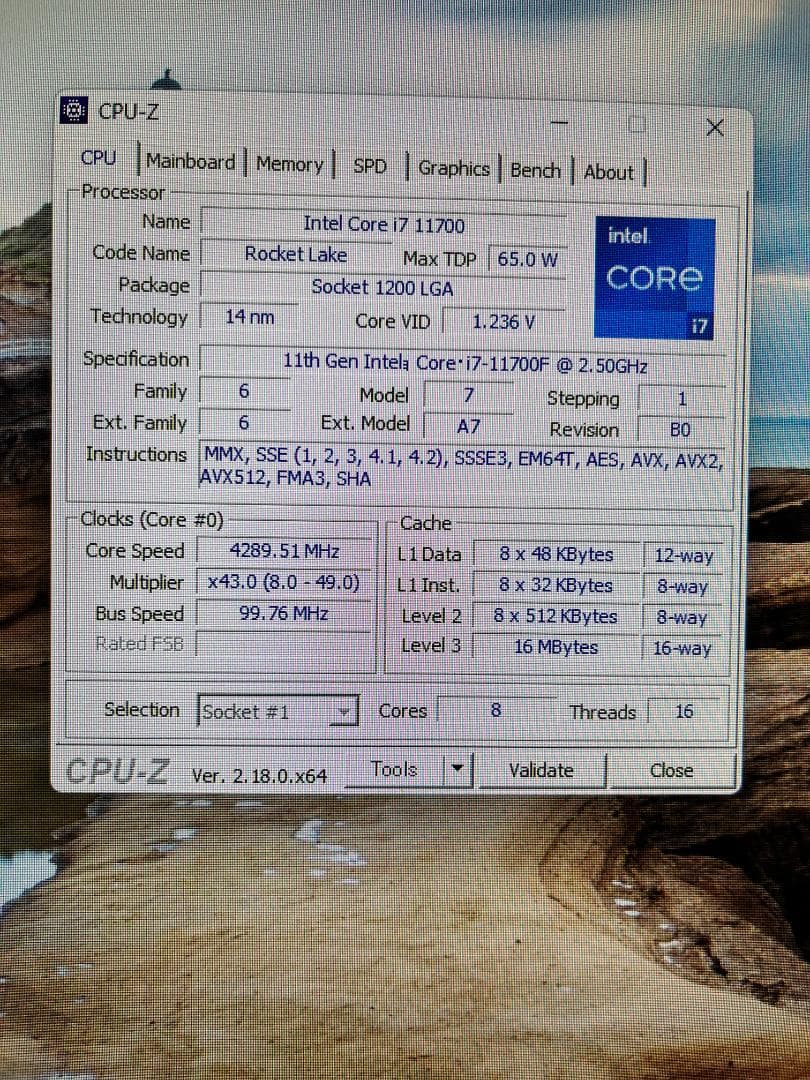Select the SPD tab
The width and height of the screenshot is (810, 1080).
coord(370,167)
